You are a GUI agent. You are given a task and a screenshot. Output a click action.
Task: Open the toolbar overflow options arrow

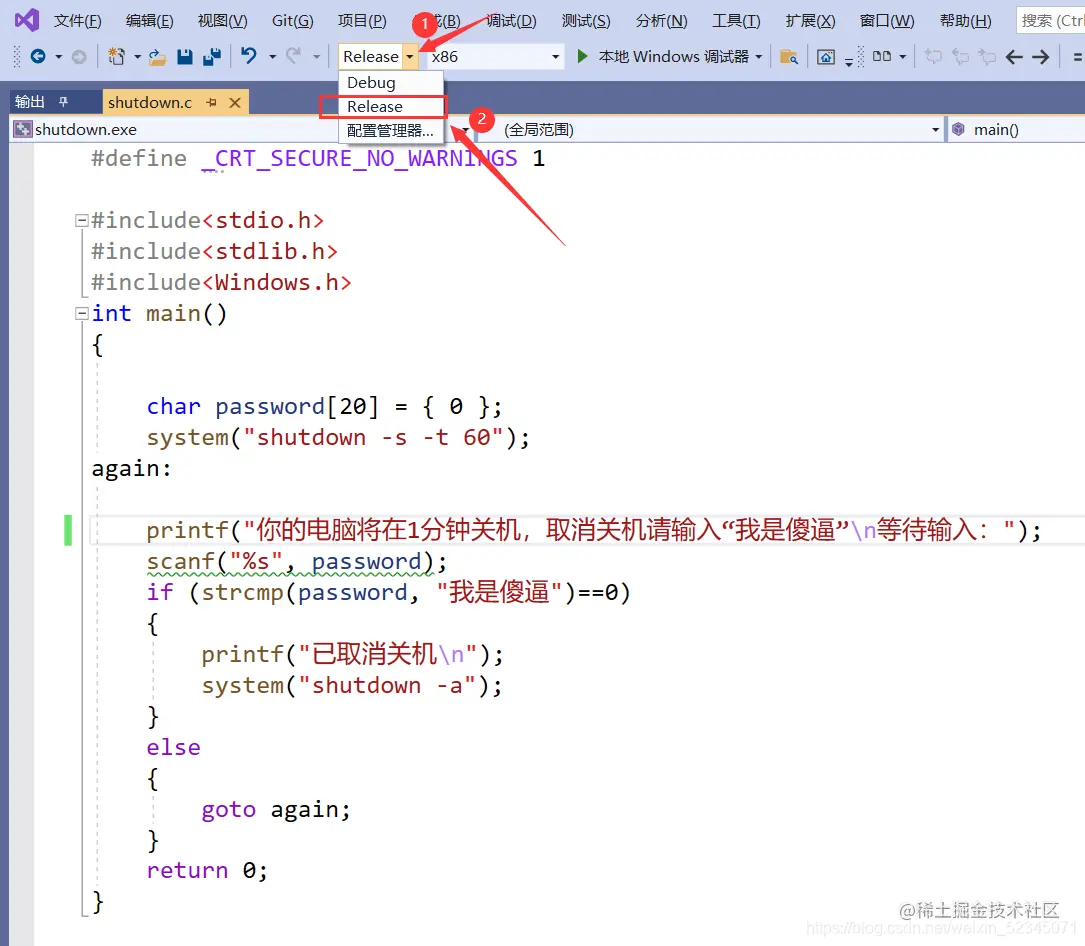[x=849, y=62]
